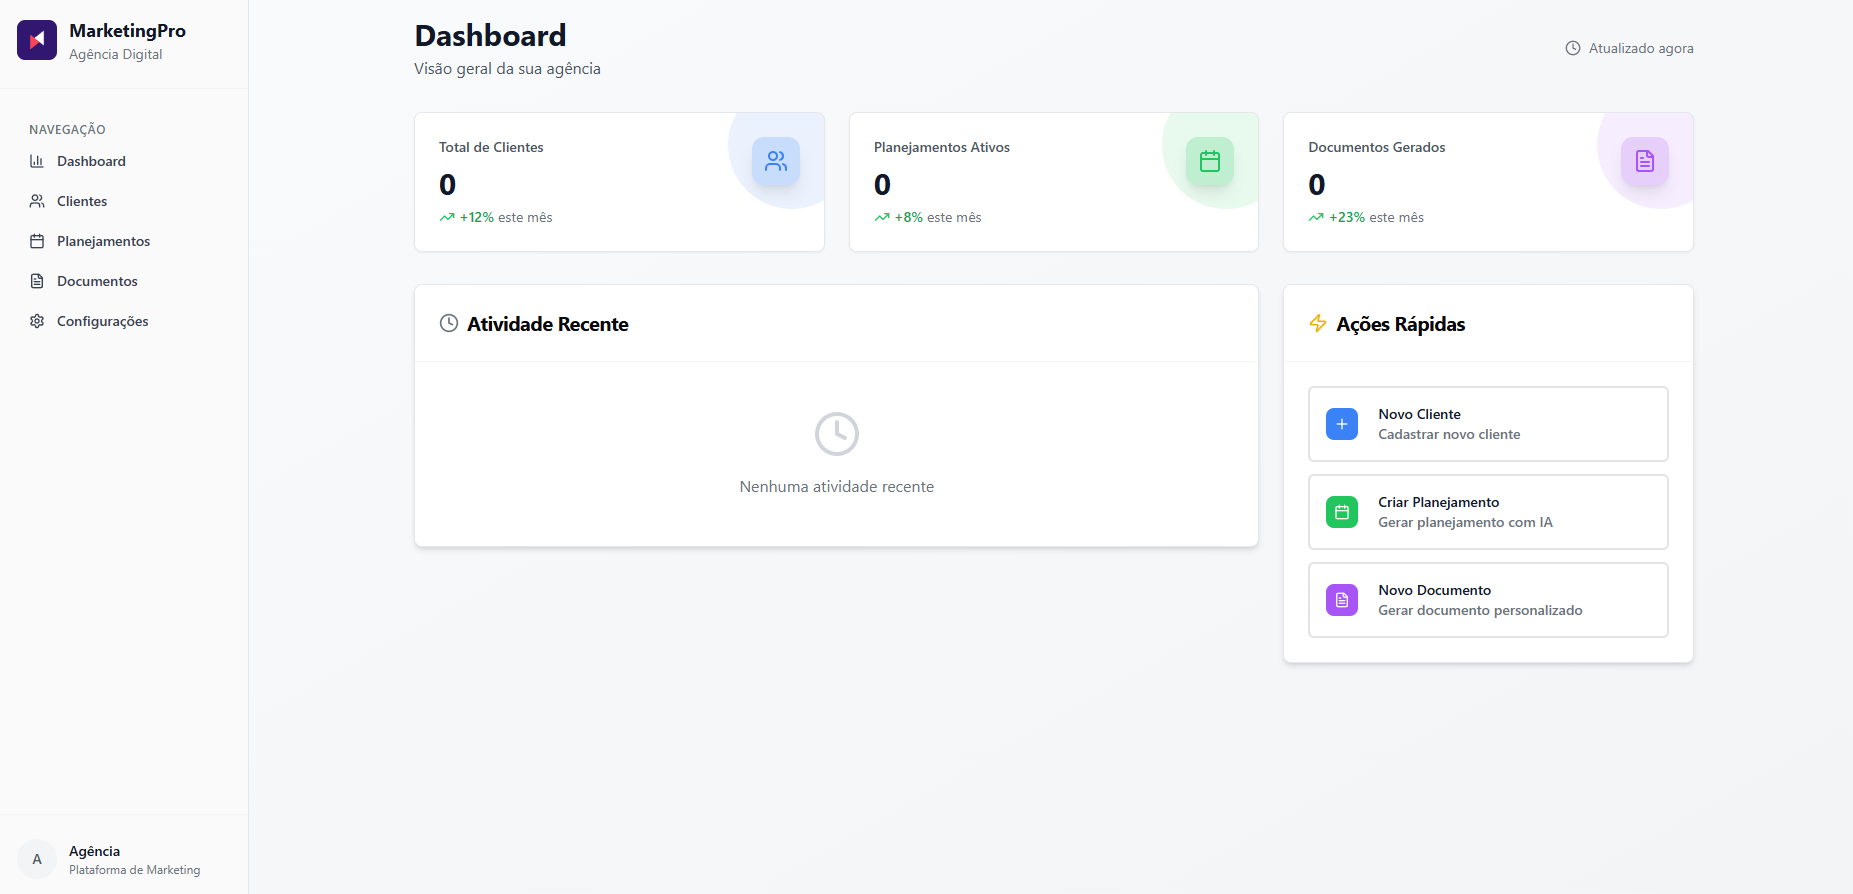Click the Novo Cliente quick action button

coord(1488,424)
